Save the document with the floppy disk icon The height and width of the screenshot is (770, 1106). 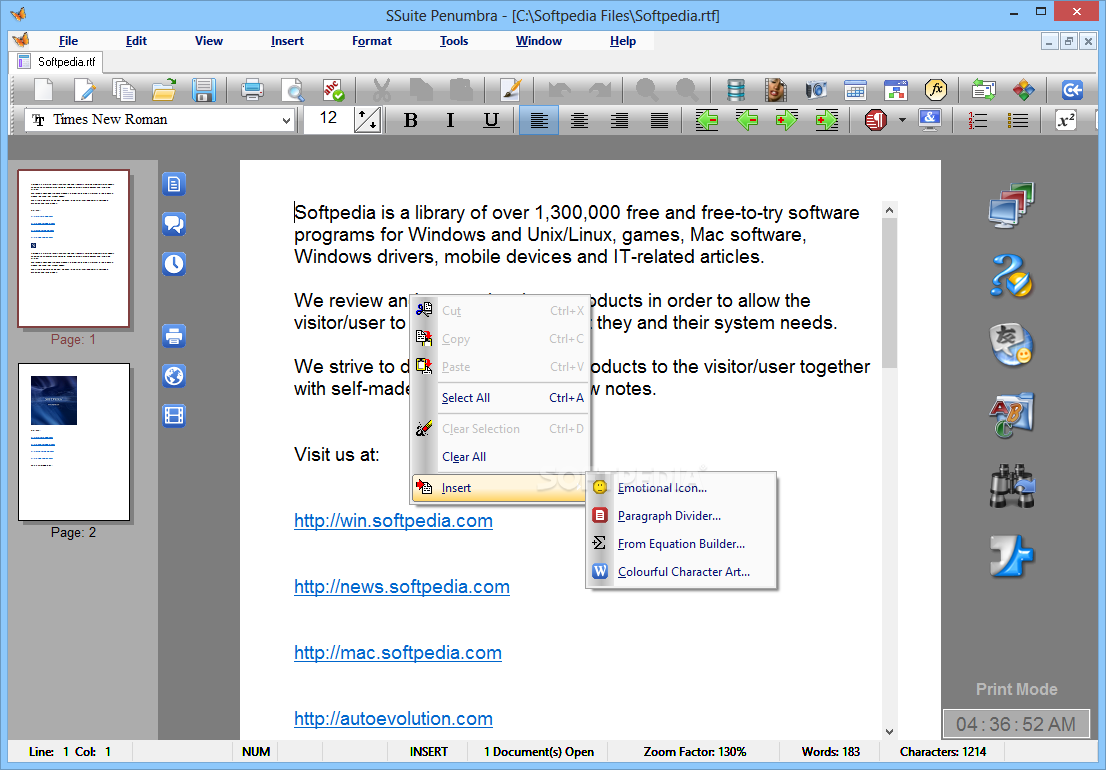(x=203, y=90)
